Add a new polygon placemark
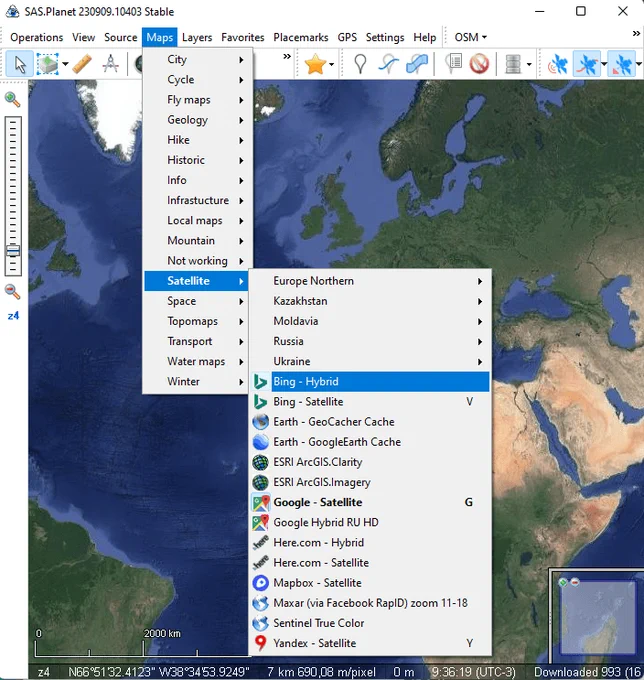This screenshot has width=644, height=680. click(417, 64)
